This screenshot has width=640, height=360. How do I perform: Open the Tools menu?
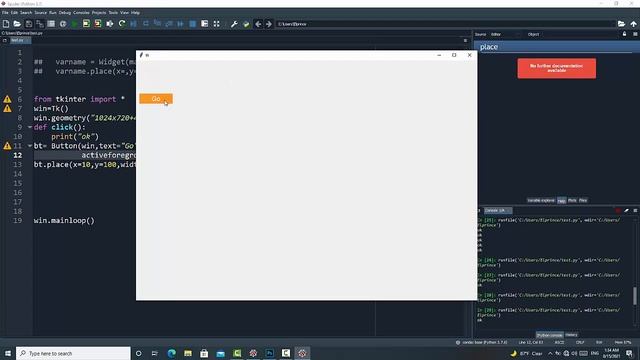113,13
